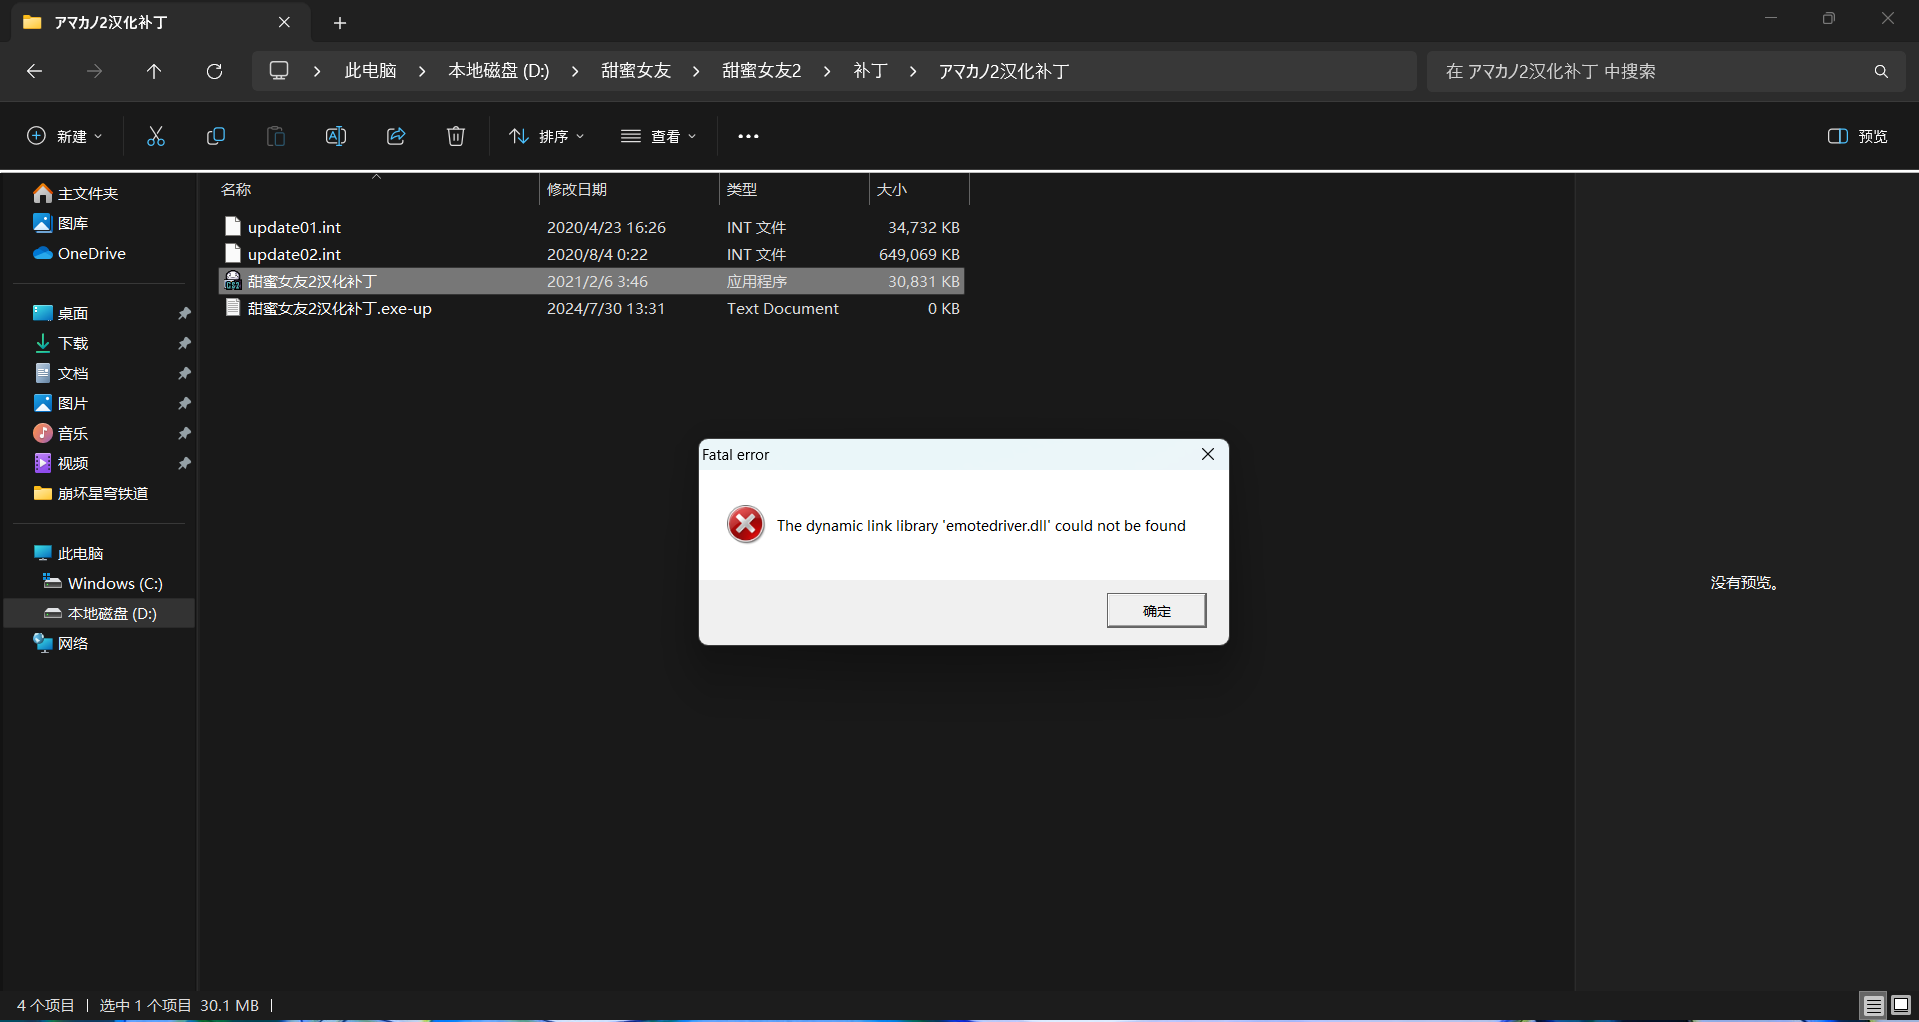Switch to details view icon in status bar
The image size is (1919, 1022).
(1874, 1005)
